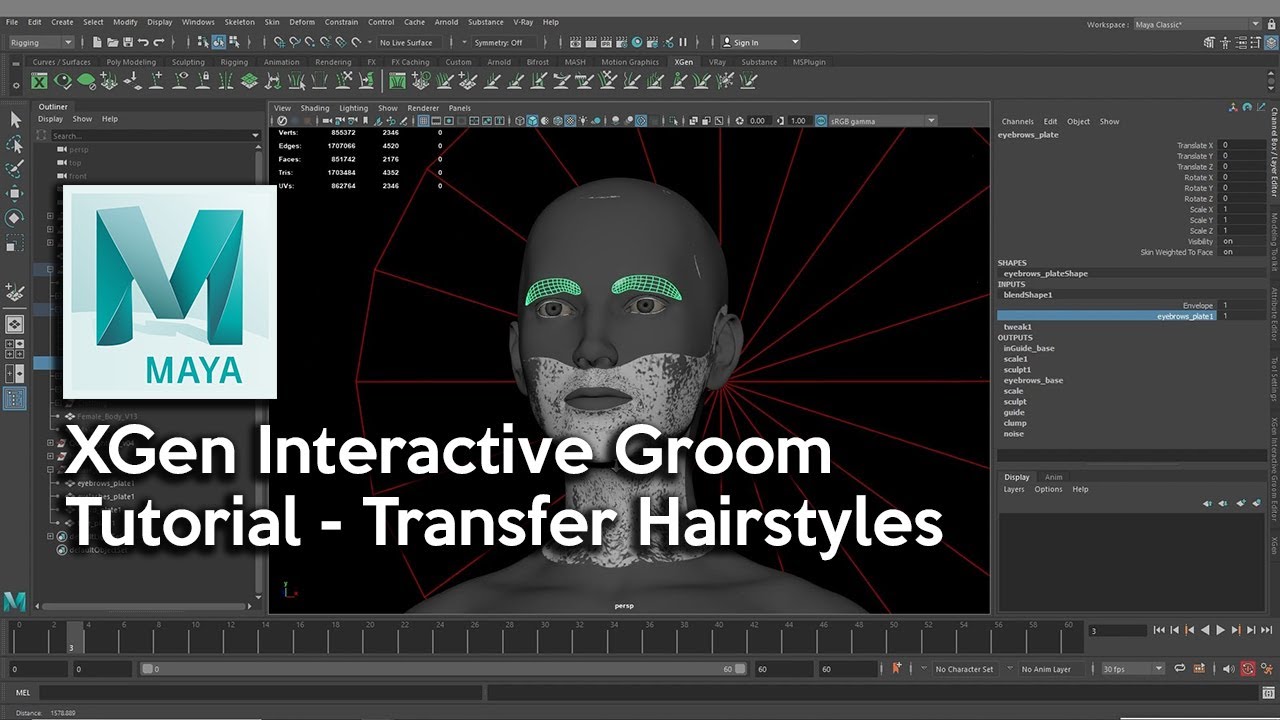This screenshot has width=1280, height=720.
Task: Select by object type icon
Action: pyautogui.click(x=218, y=42)
